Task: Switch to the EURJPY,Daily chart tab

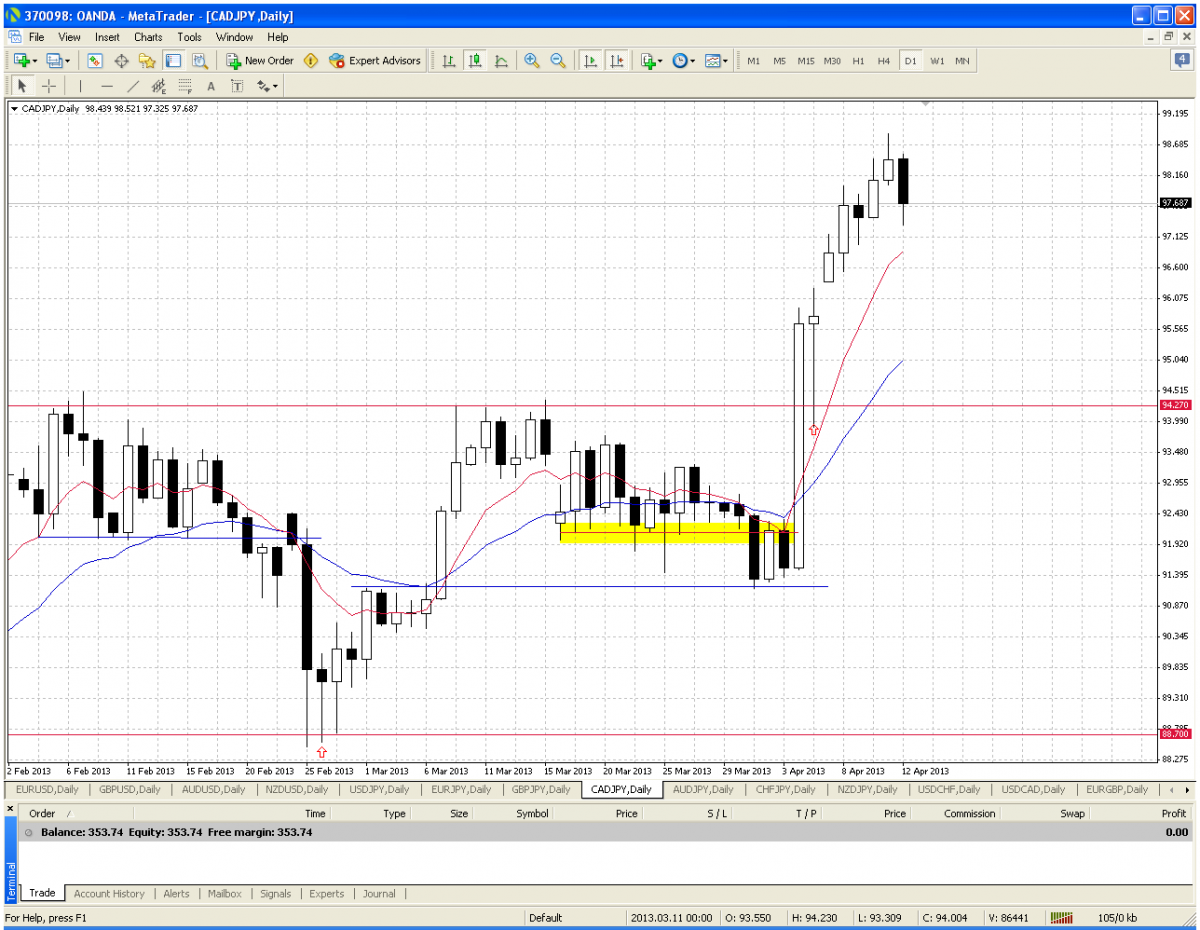Action: pos(461,789)
